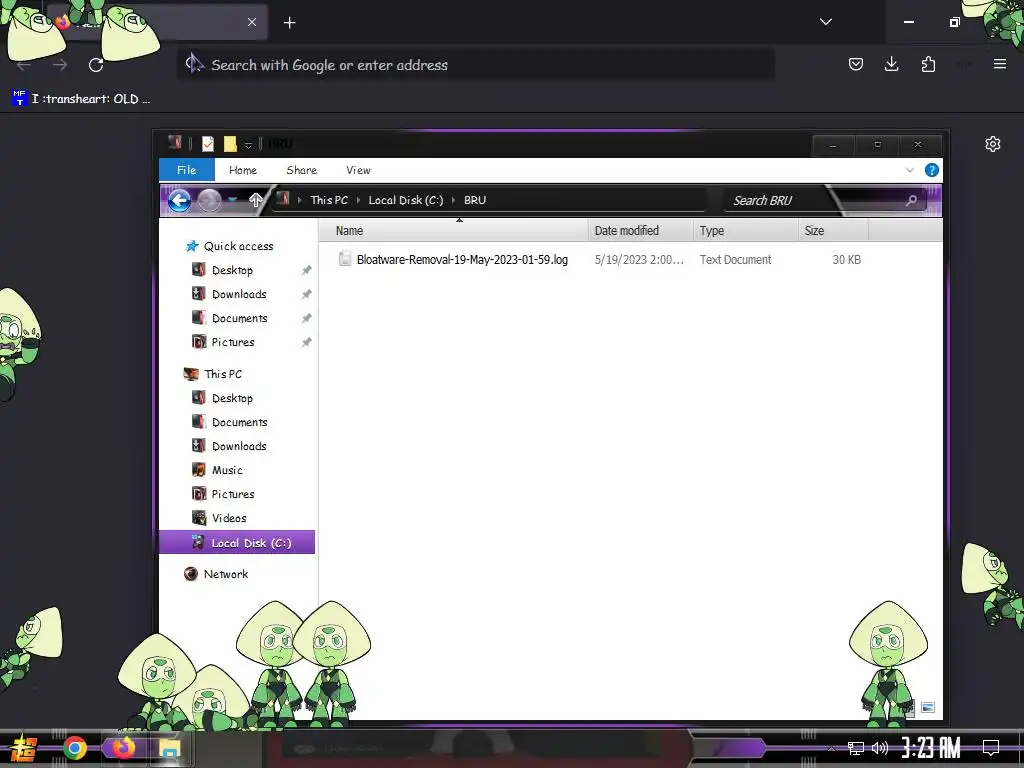Image resolution: width=1024 pixels, height=768 pixels.
Task: Click the log file's document icon
Action: (x=345, y=259)
